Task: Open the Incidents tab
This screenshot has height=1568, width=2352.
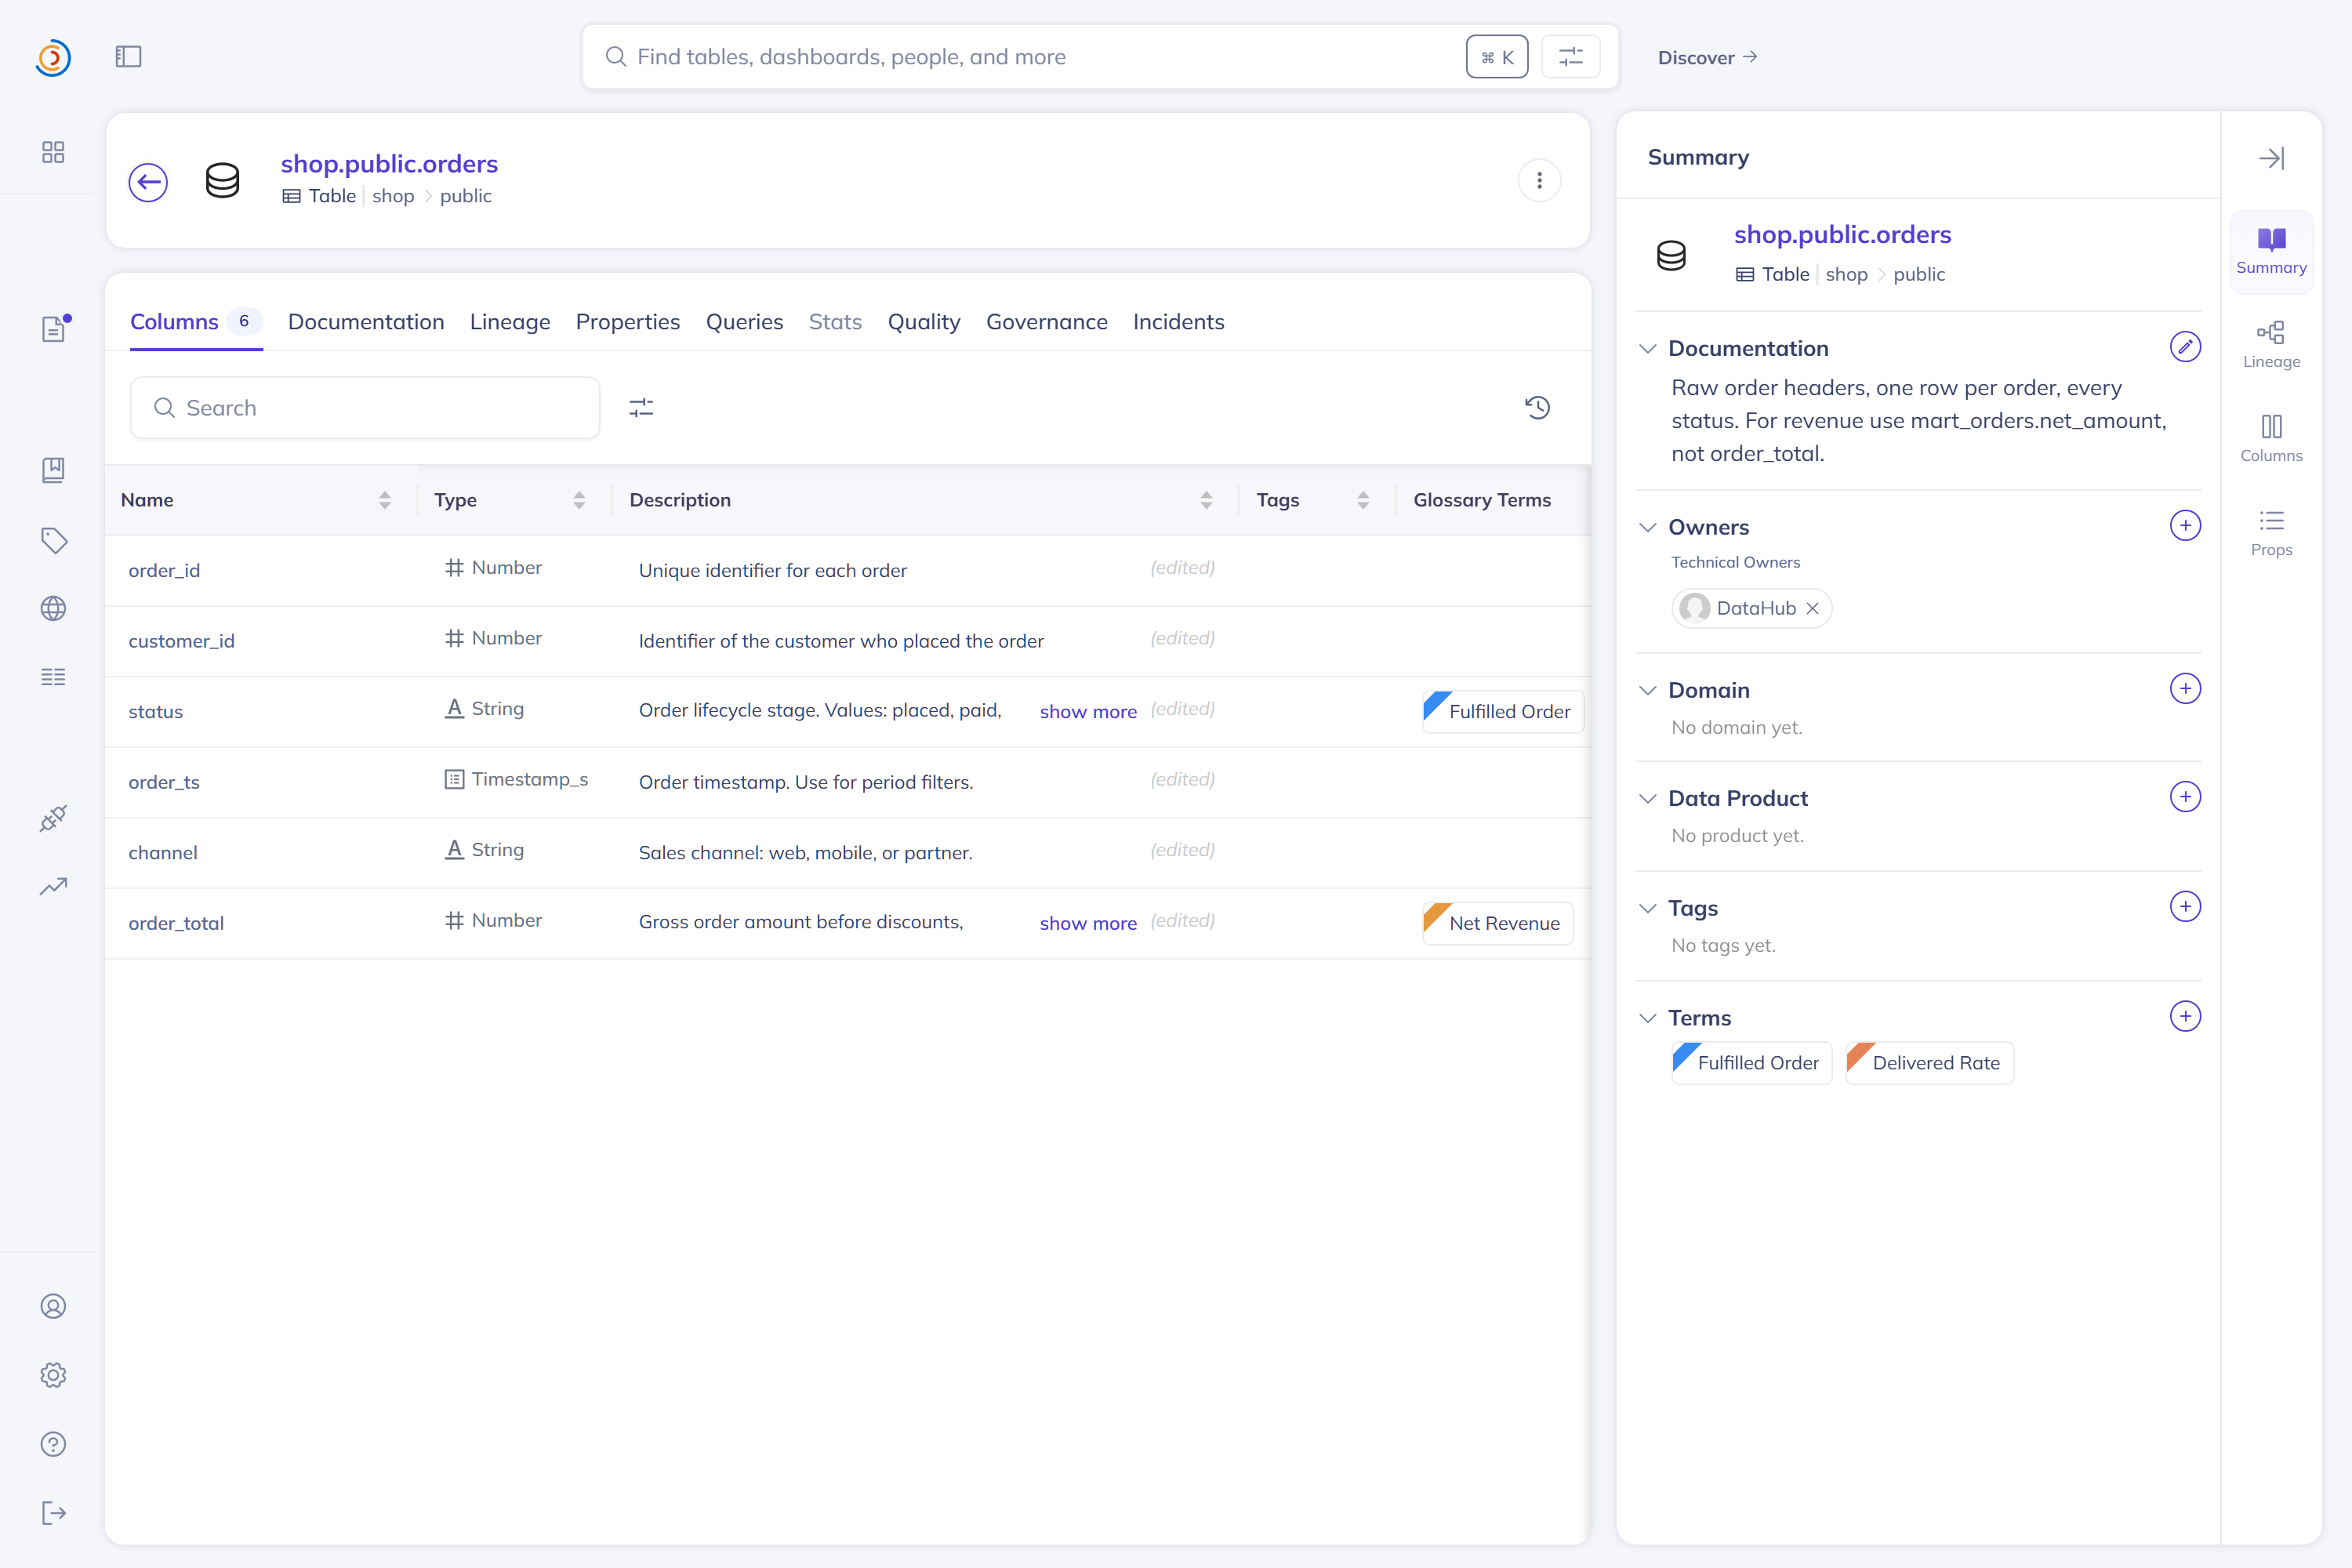Action: (x=1178, y=322)
